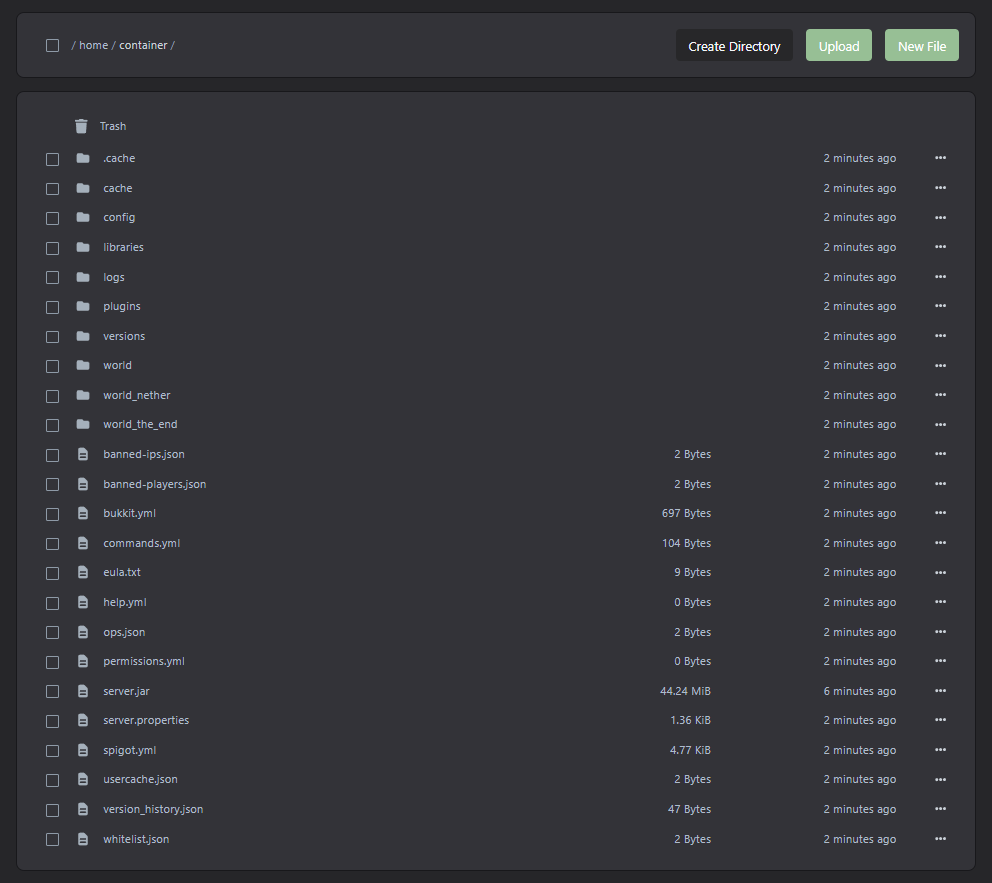Open the commands.yml file name
Image resolution: width=992 pixels, height=883 pixels.
pyautogui.click(x=141, y=543)
